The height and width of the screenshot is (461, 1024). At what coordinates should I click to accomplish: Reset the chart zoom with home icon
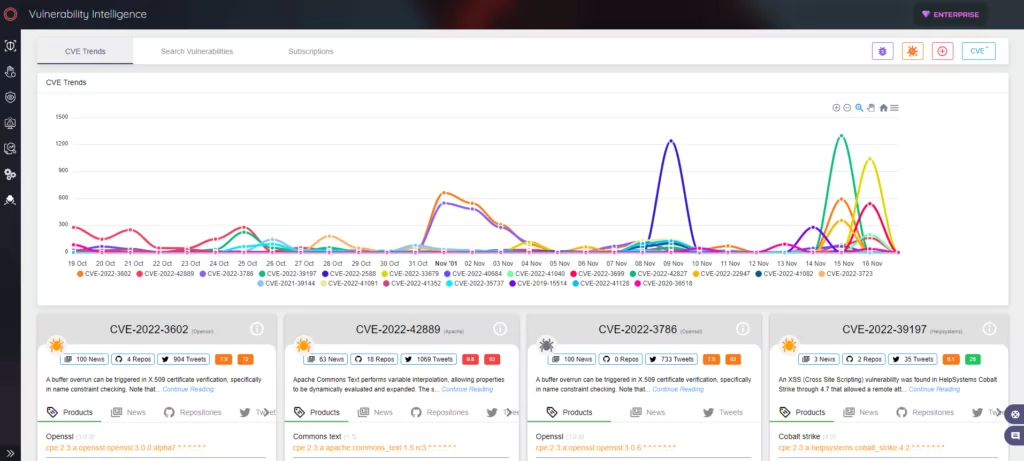(883, 108)
